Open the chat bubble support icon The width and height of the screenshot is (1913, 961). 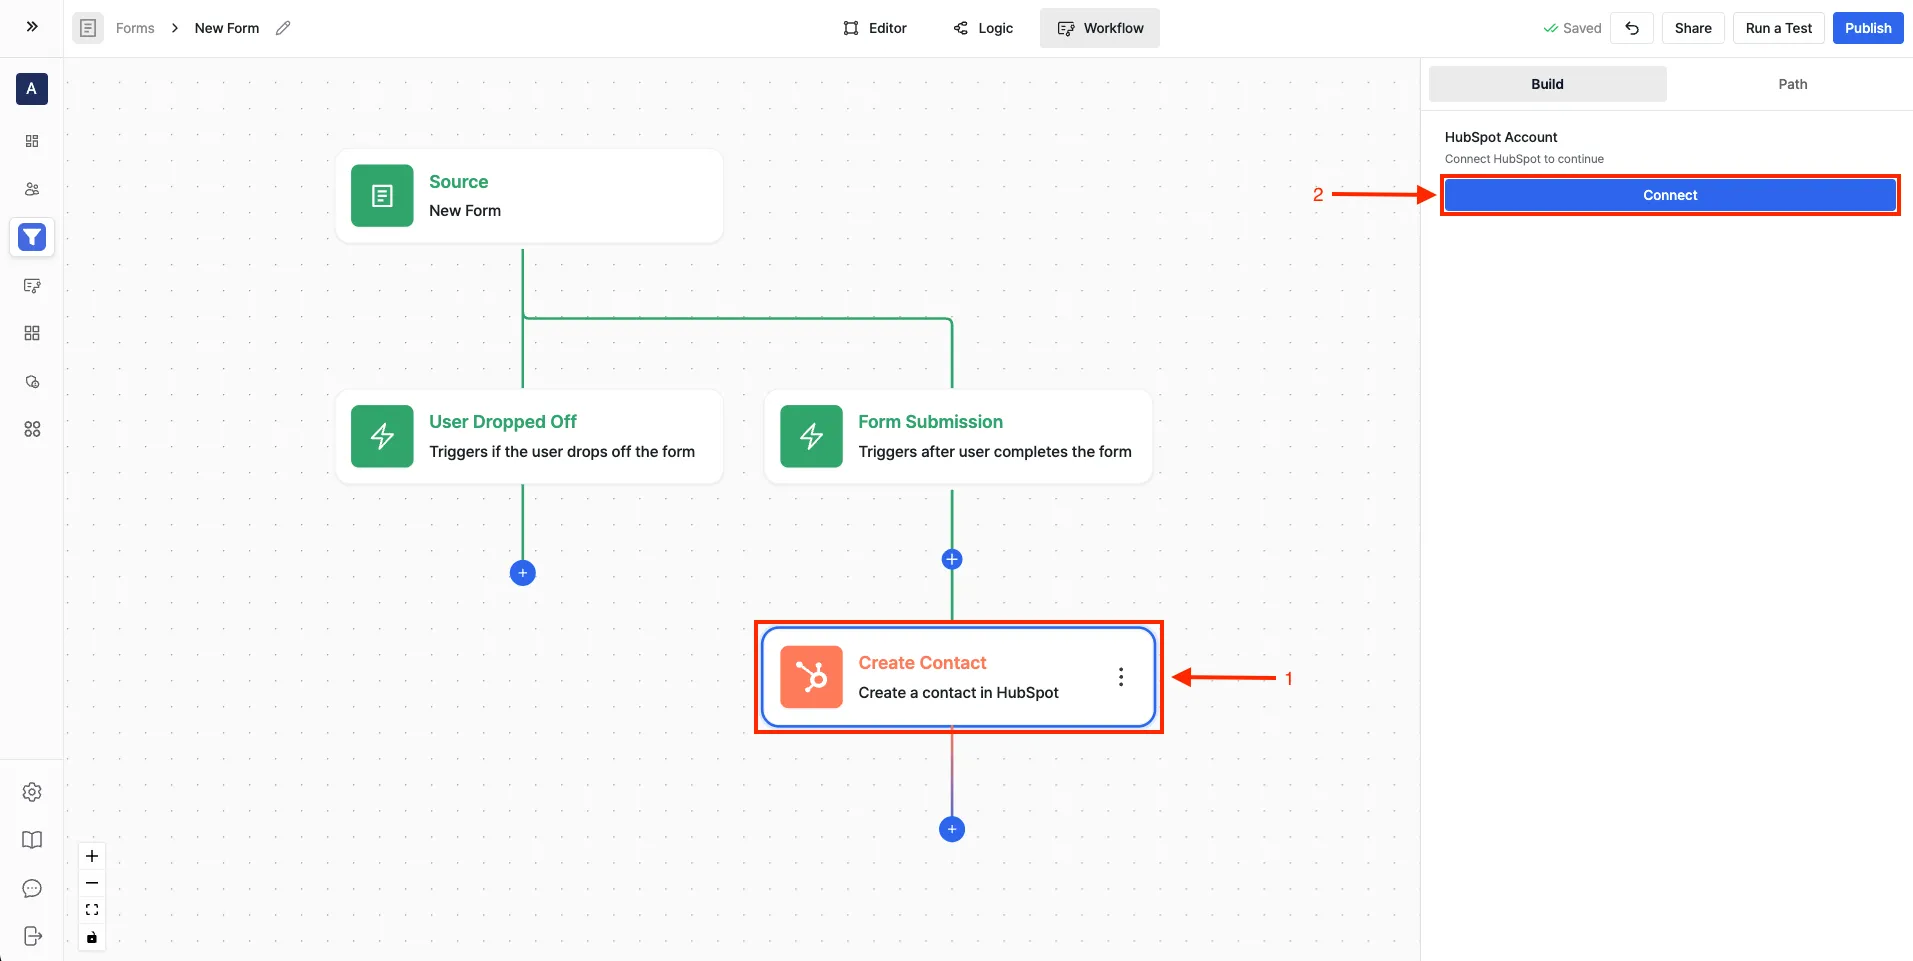32,888
